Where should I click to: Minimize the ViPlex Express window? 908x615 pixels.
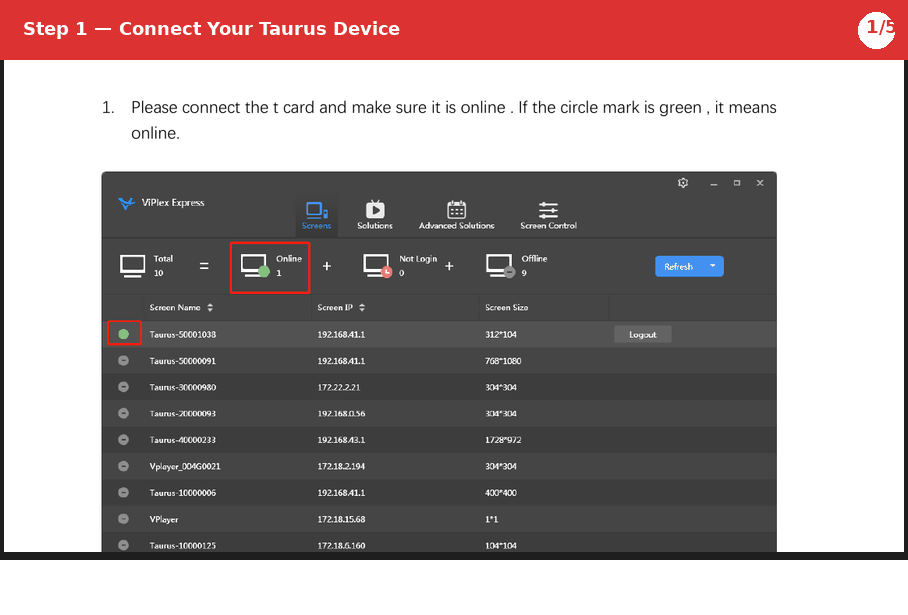pyautogui.click(x=713, y=184)
